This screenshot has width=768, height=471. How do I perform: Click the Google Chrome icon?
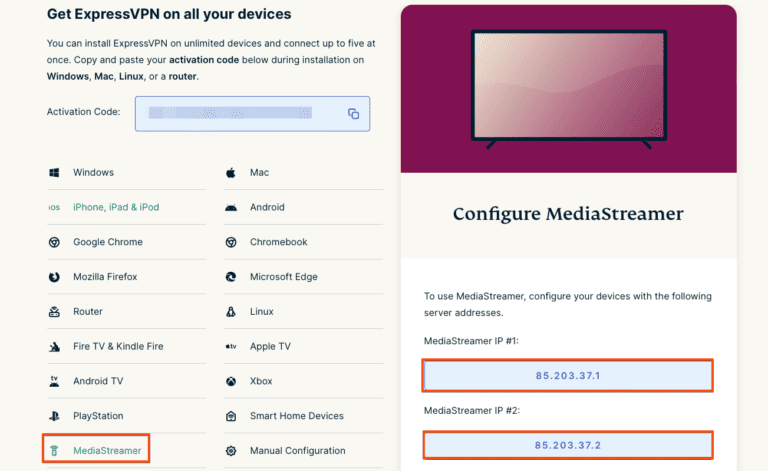click(54, 242)
